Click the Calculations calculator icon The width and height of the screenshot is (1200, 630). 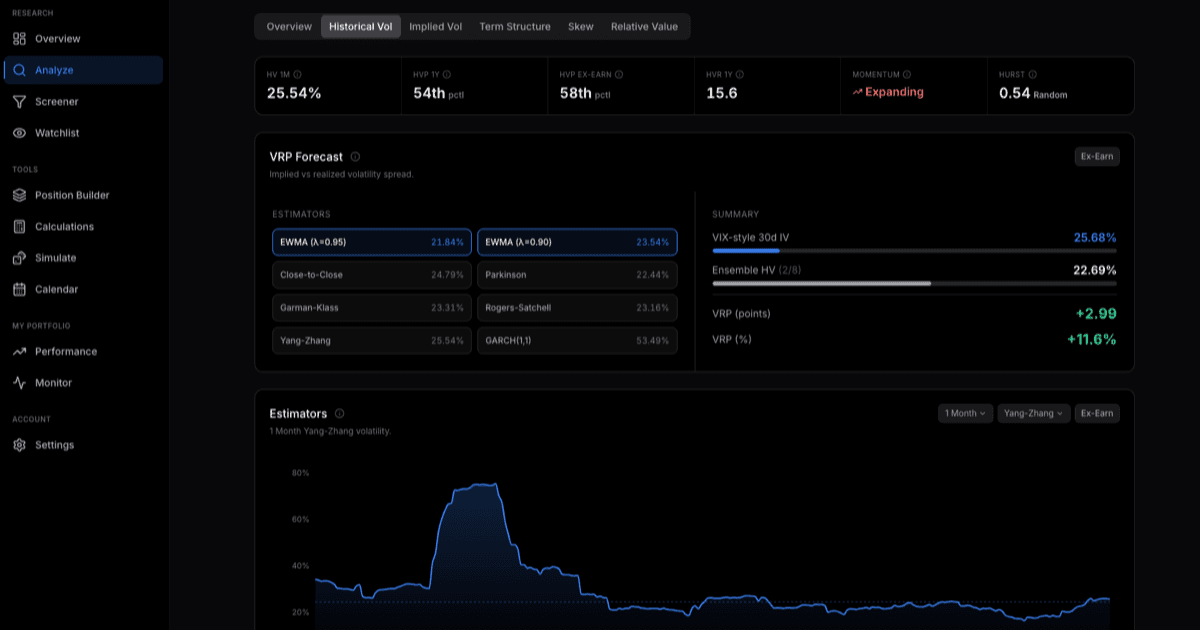click(x=20, y=226)
